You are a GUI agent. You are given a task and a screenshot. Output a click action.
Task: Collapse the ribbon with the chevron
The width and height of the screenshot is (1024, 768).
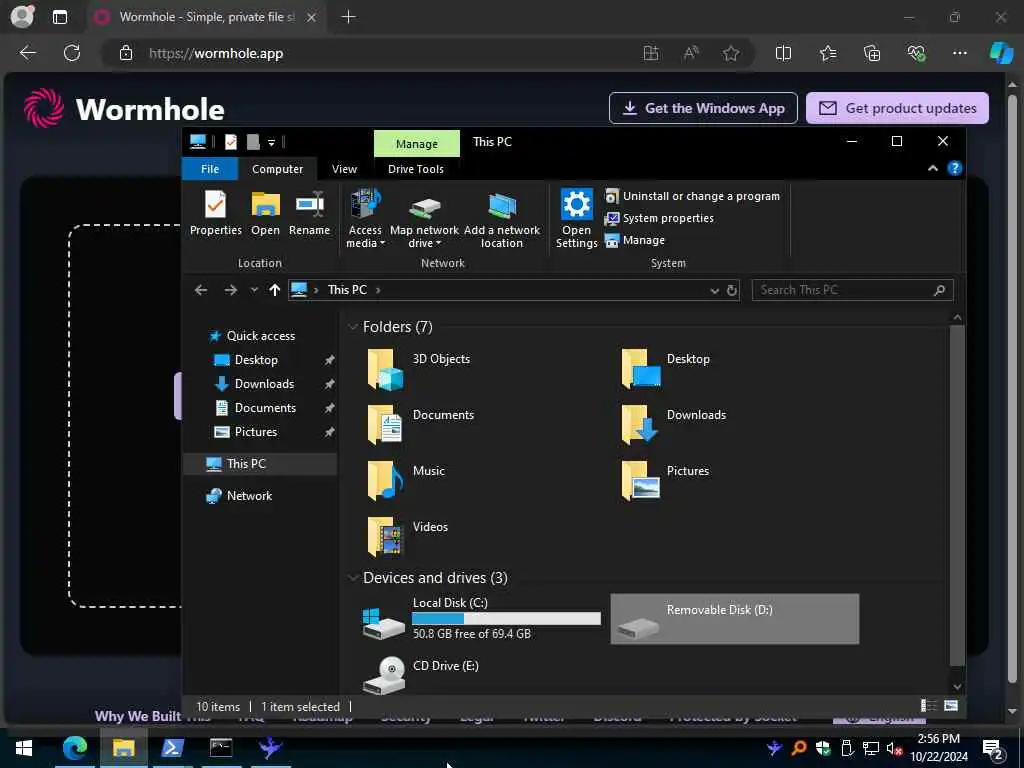(933, 168)
